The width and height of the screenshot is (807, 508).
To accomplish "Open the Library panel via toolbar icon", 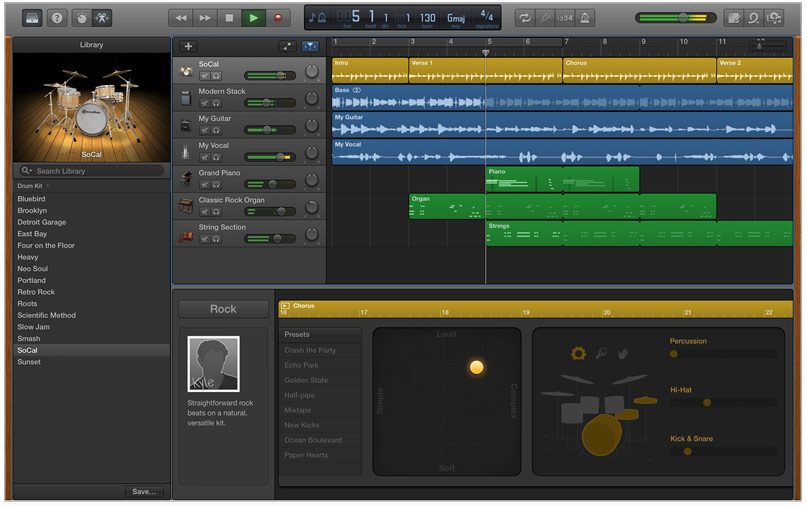I will pyautogui.click(x=33, y=18).
